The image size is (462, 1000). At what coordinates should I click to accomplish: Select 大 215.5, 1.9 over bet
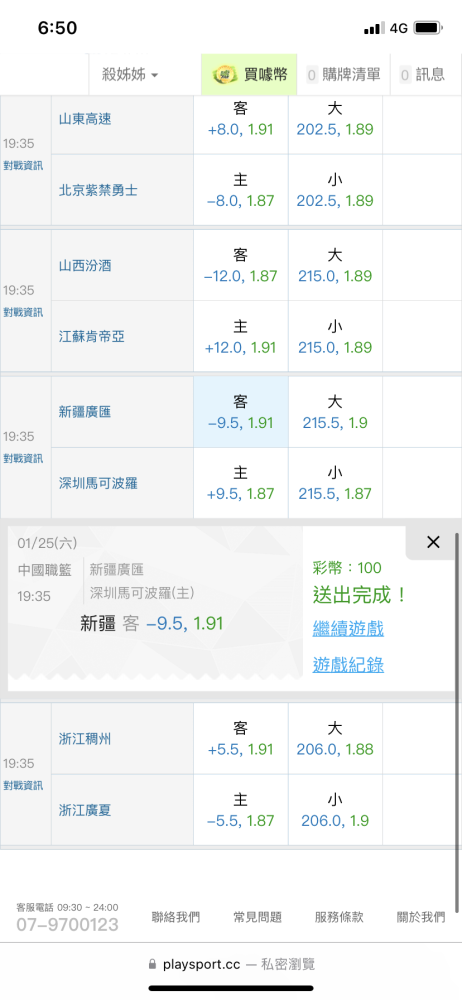pyautogui.click(x=335, y=412)
